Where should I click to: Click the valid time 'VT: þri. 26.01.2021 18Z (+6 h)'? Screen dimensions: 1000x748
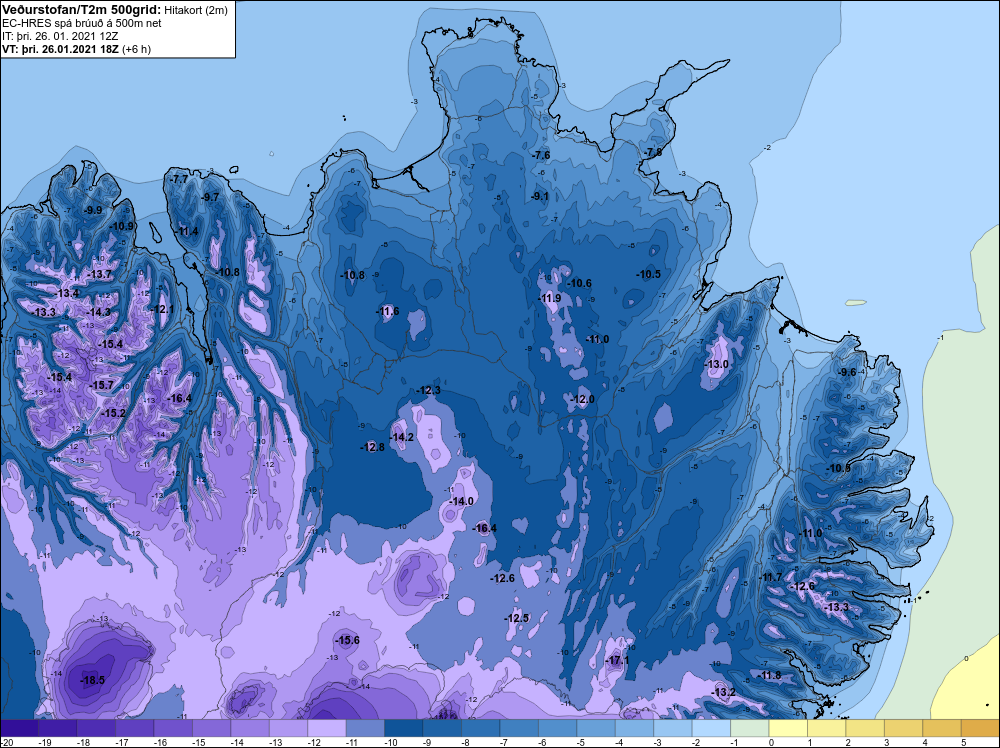pyautogui.click(x=77, y=49)
